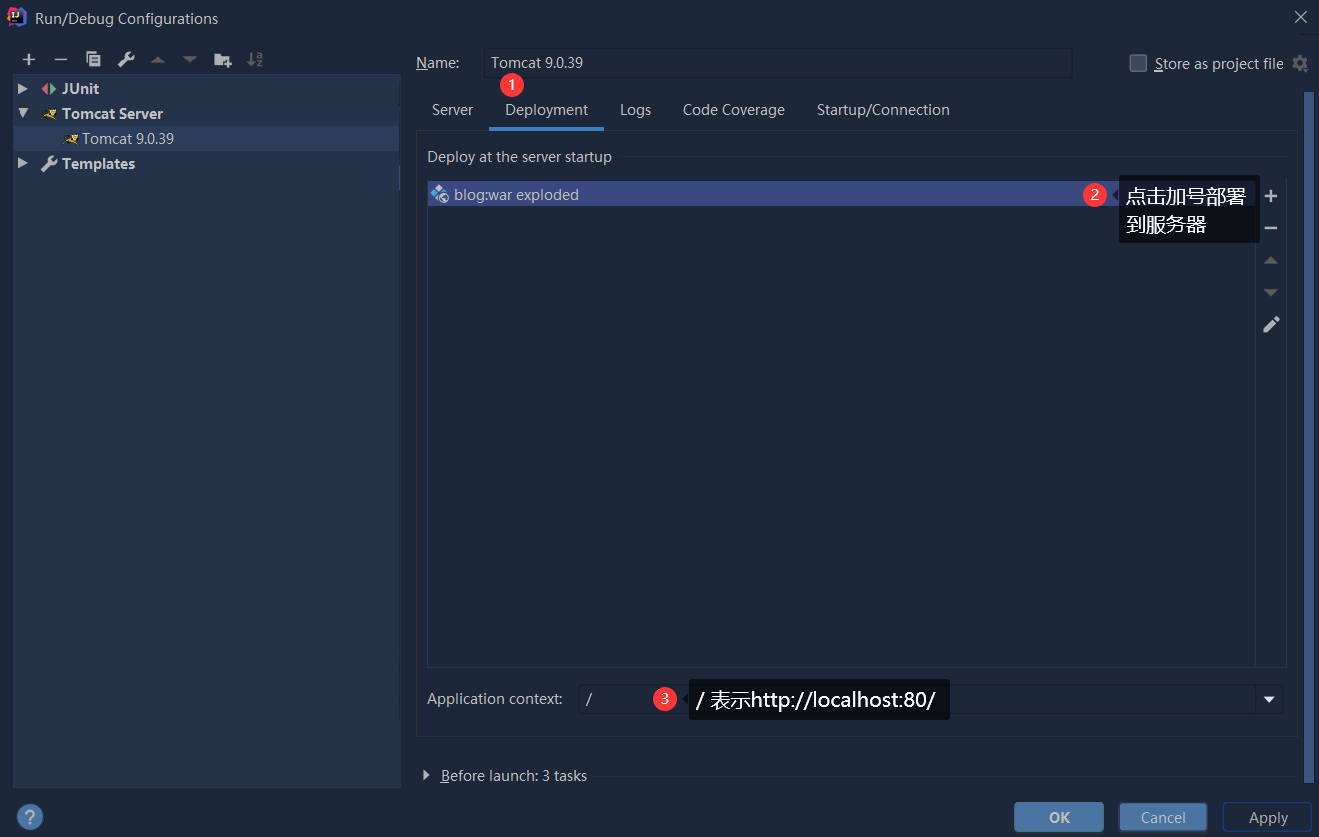Move configuration up arrow in left toolbar

coord(158,60)
